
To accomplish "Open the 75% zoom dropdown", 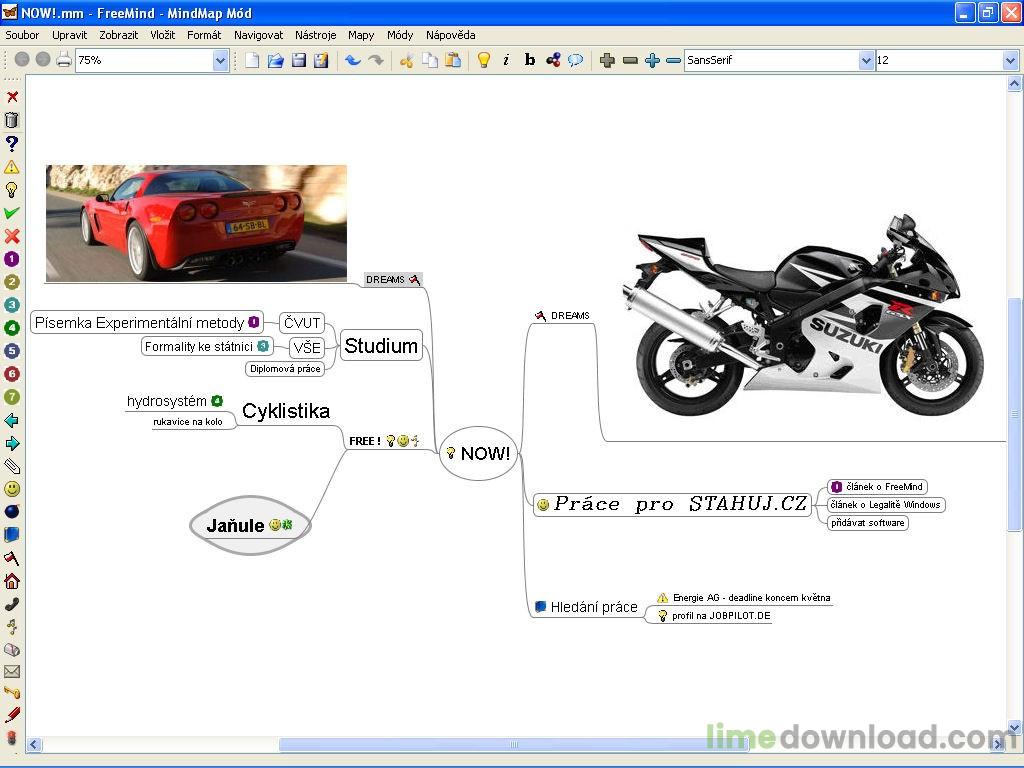I will pyautogui.click(x=220, y=61).
